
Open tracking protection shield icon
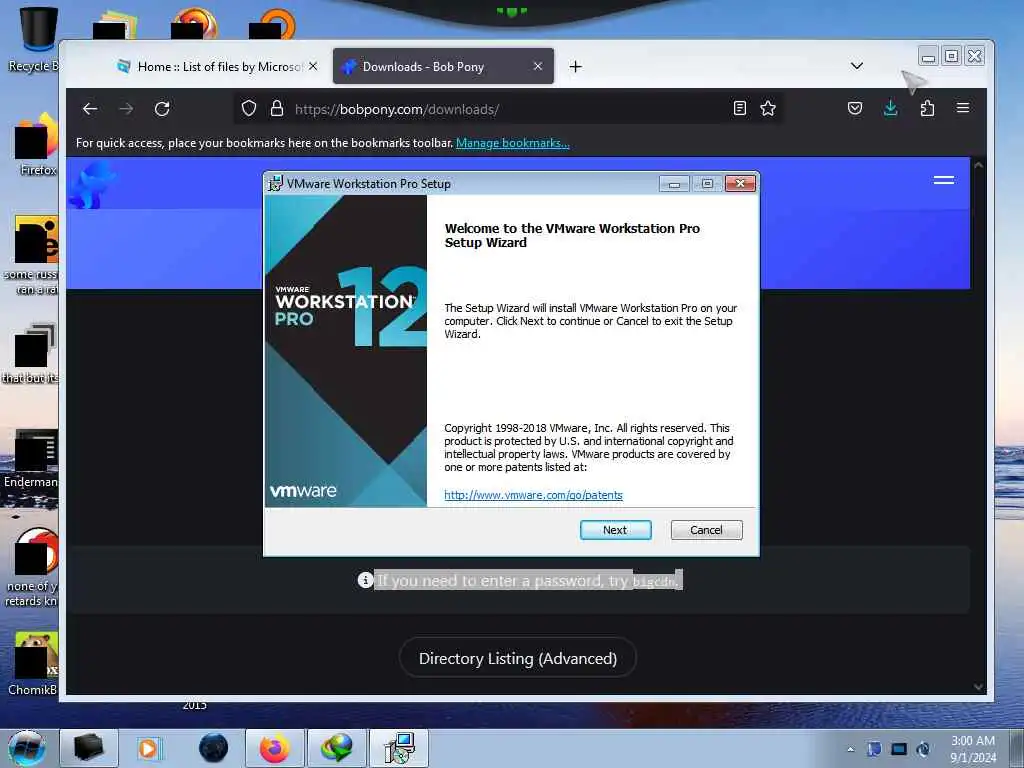coord(249,108)
